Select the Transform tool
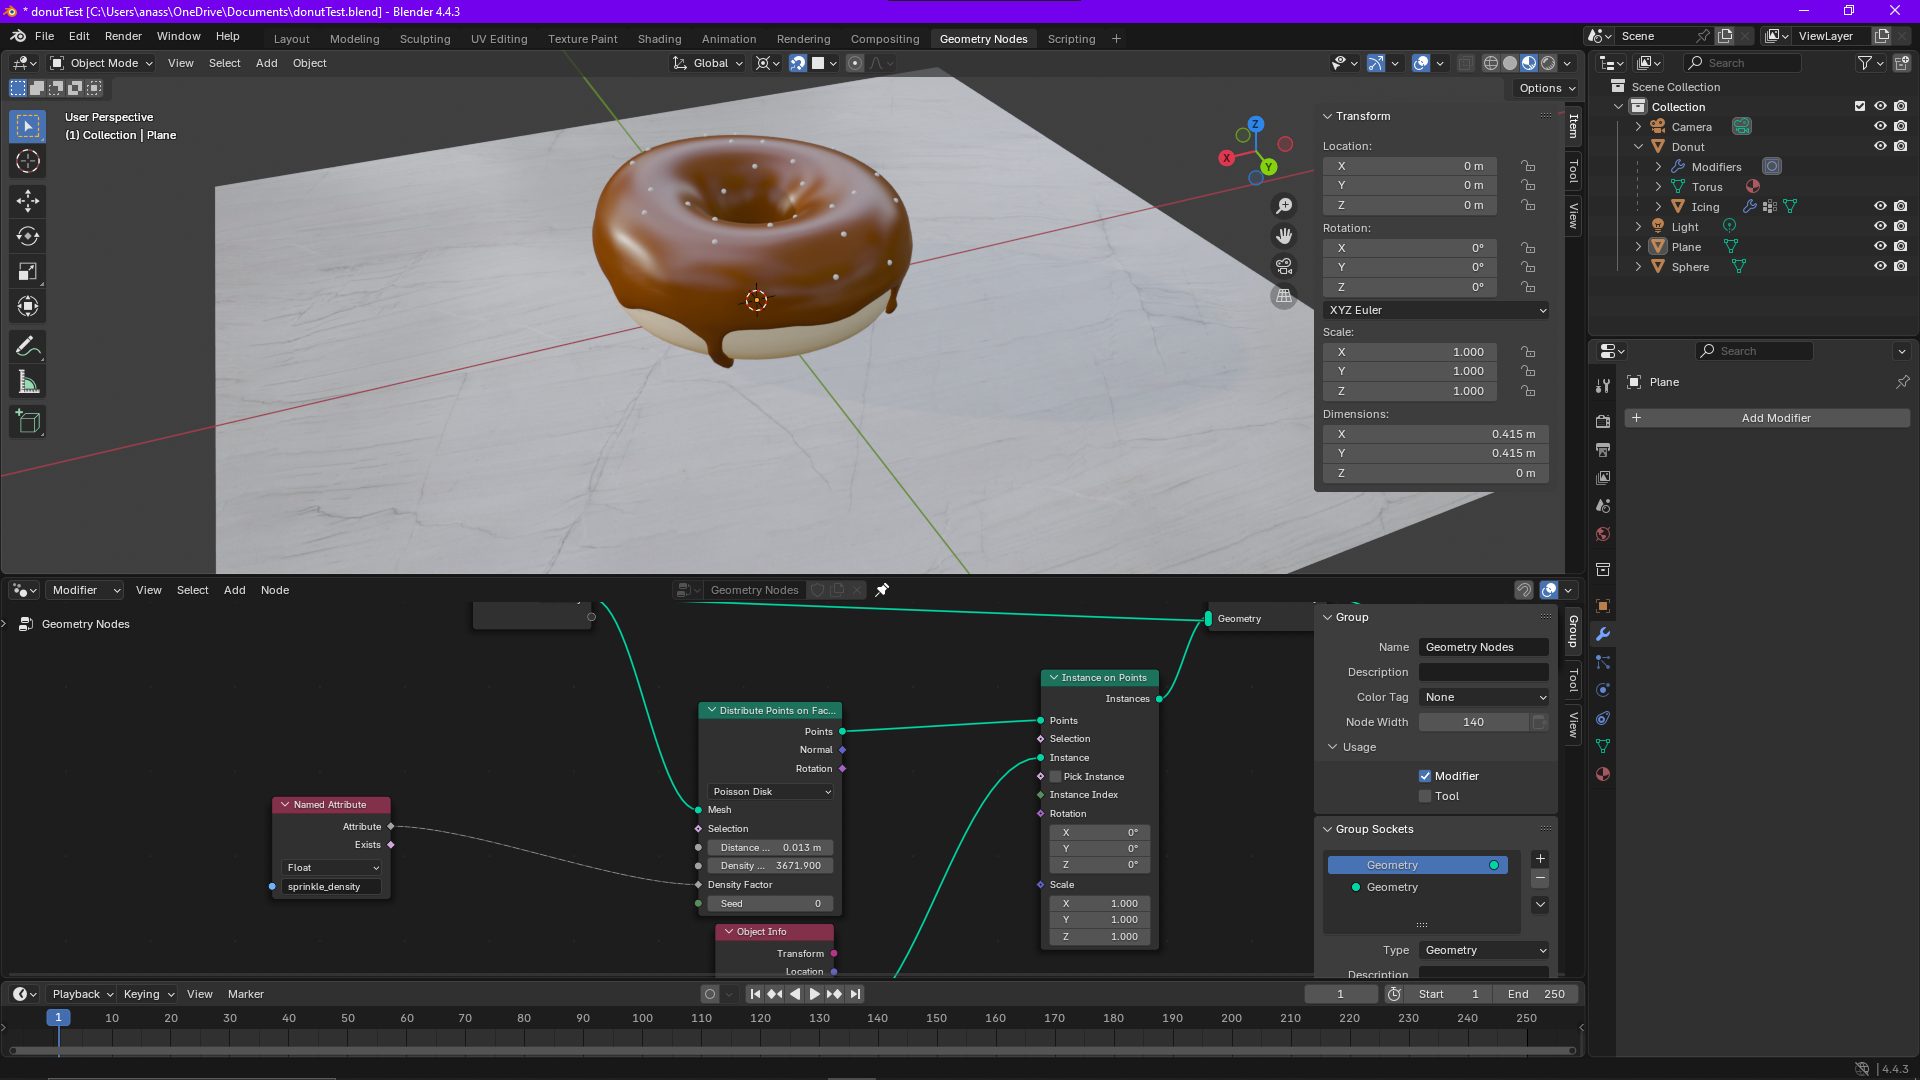The image size is (1920, 1080). (28, 306)
